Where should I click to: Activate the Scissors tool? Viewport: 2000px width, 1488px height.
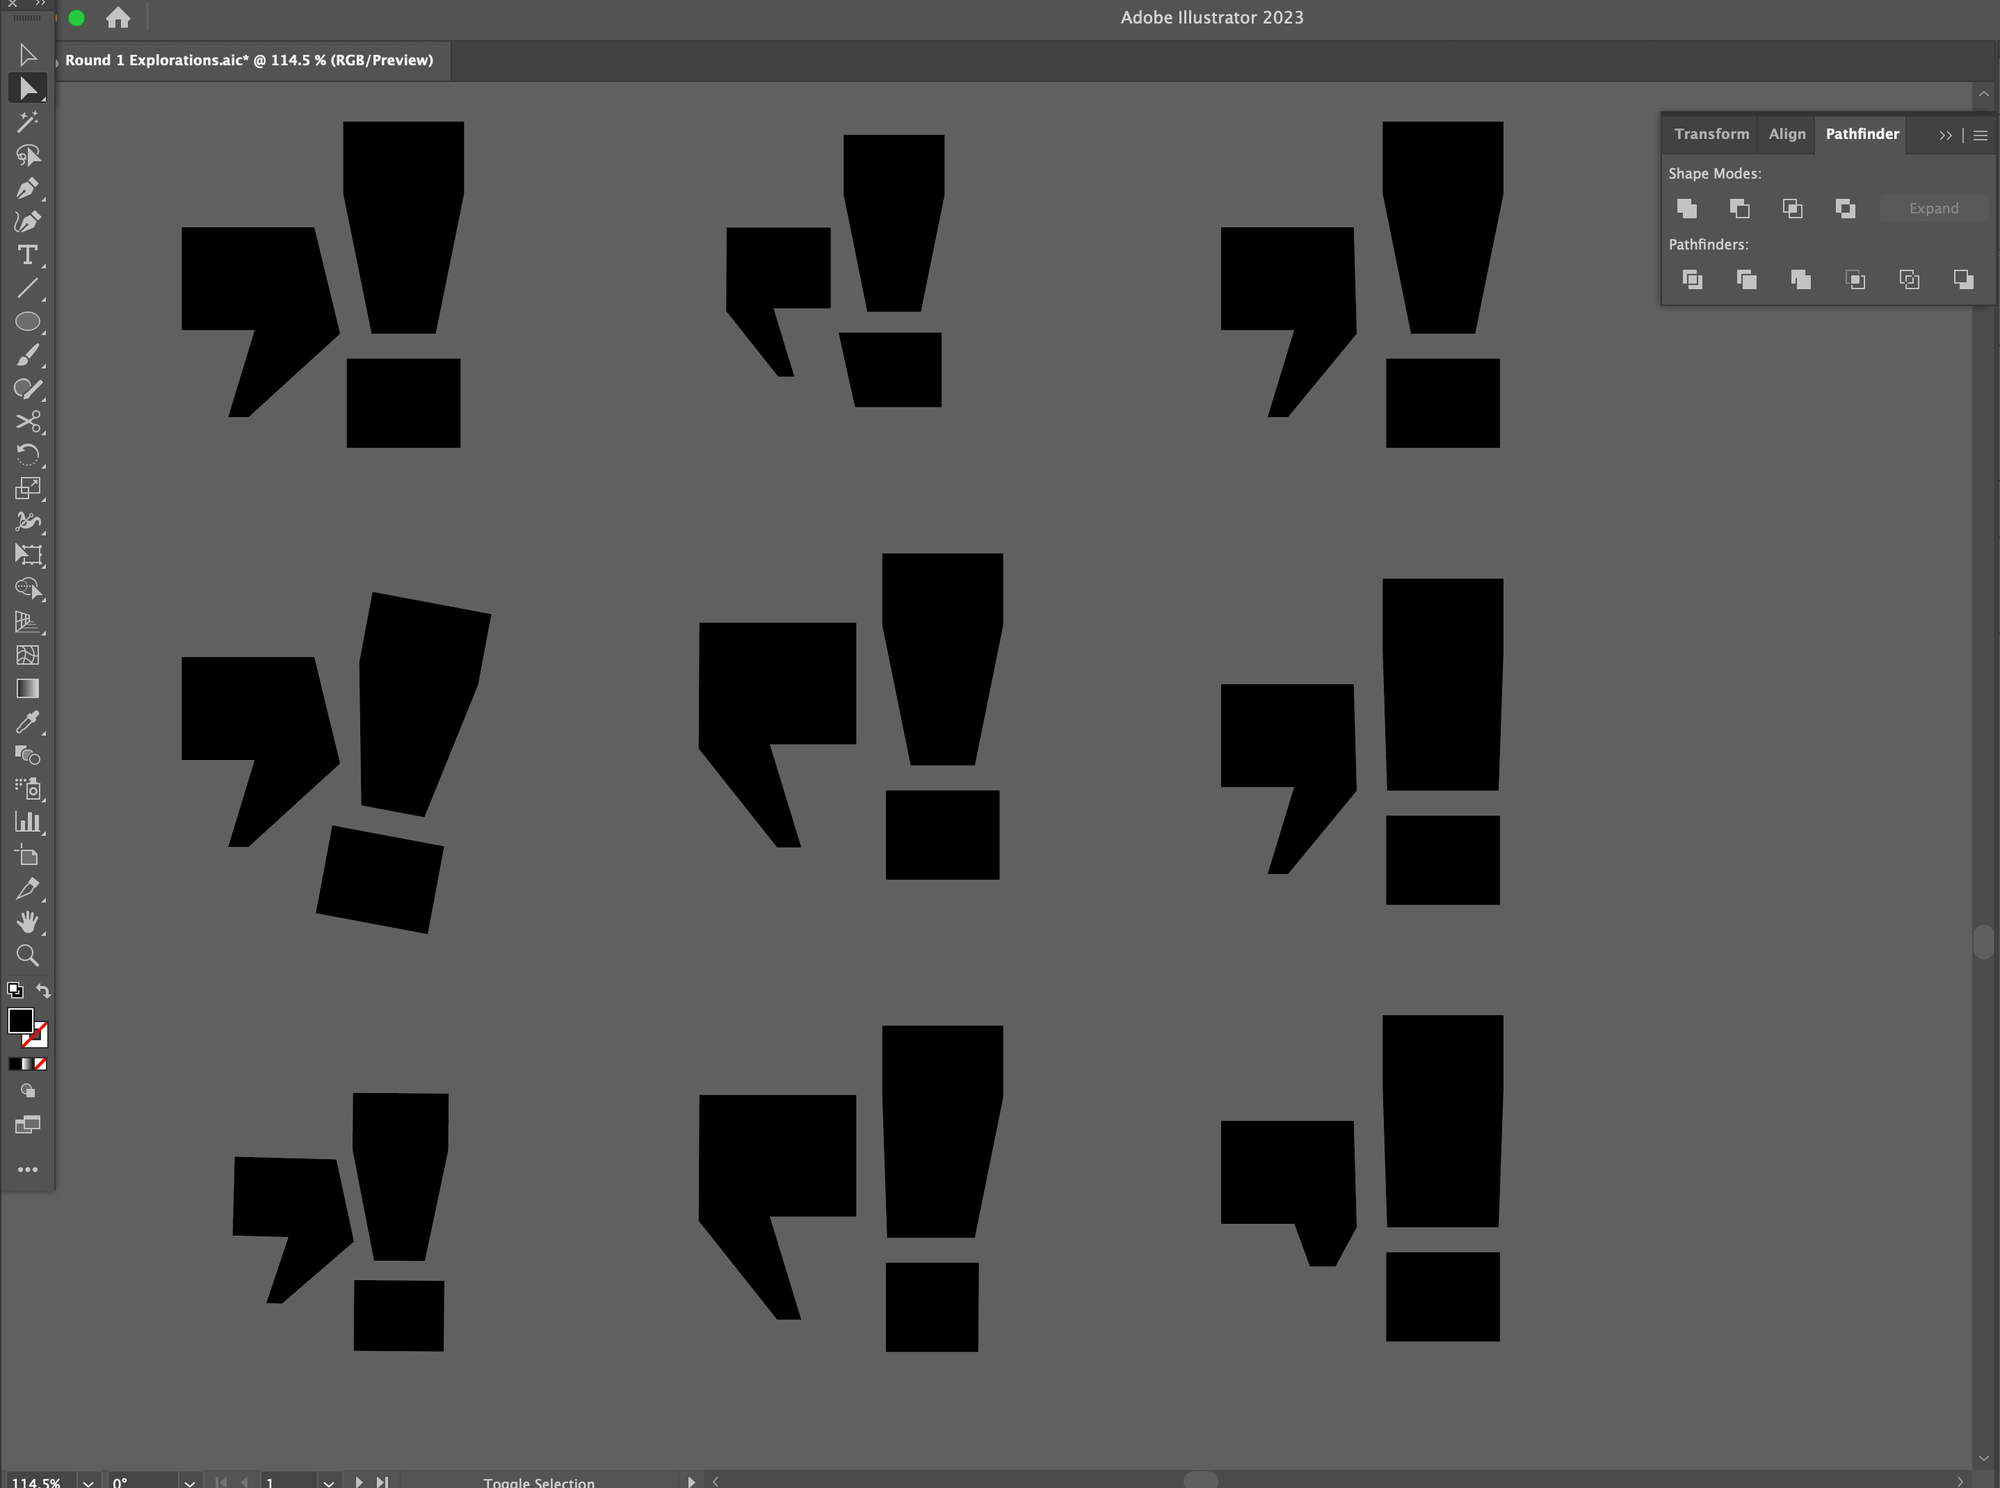[27, 421]
